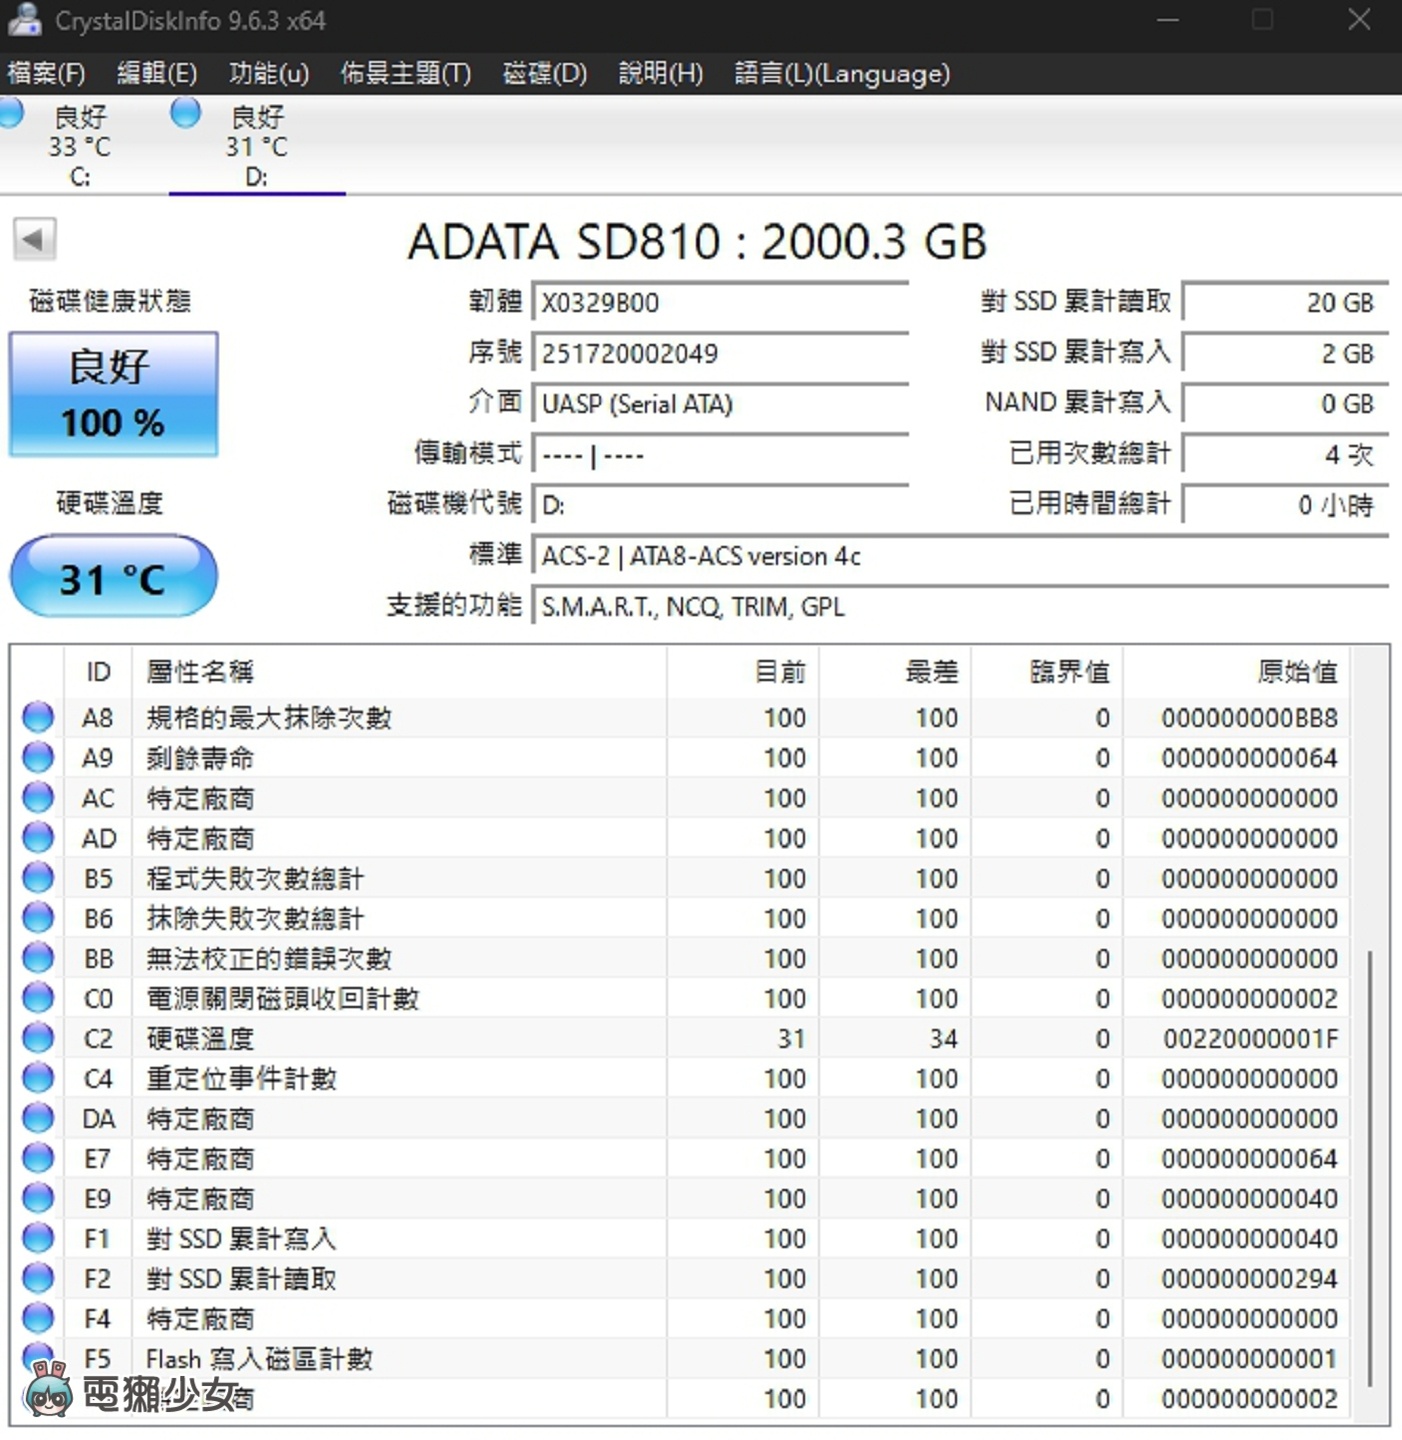Open the 功能(u) menu
Screen dimensions: 1402x1440
point(268,73)
